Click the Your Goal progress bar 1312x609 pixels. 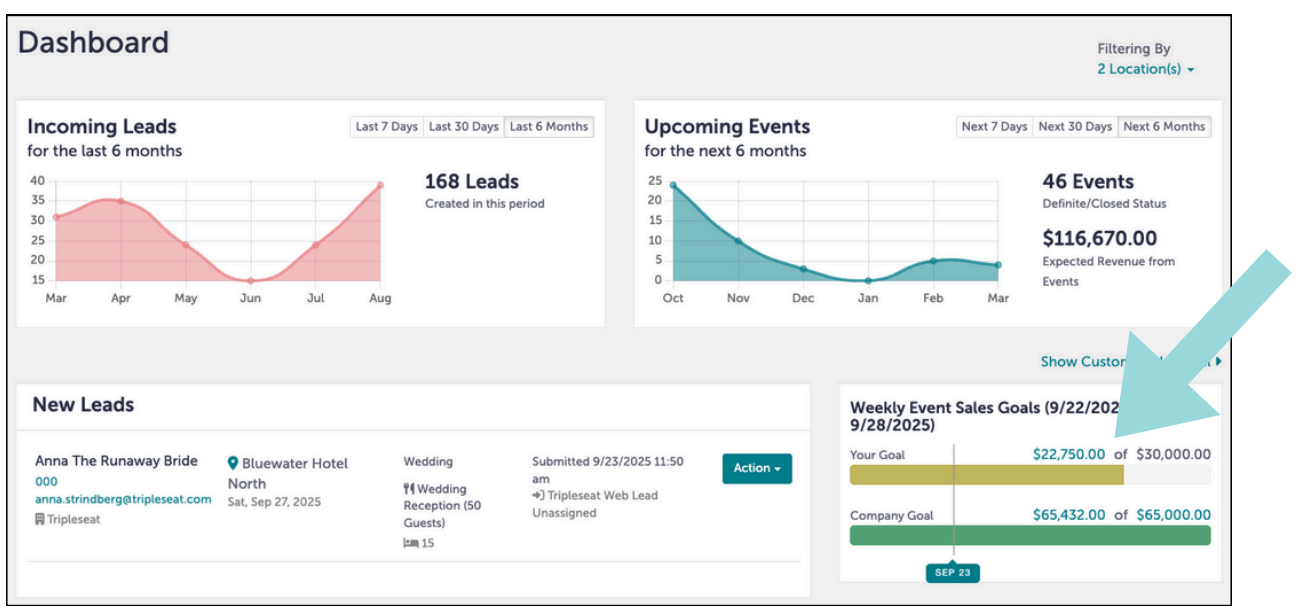point(1030,475)
